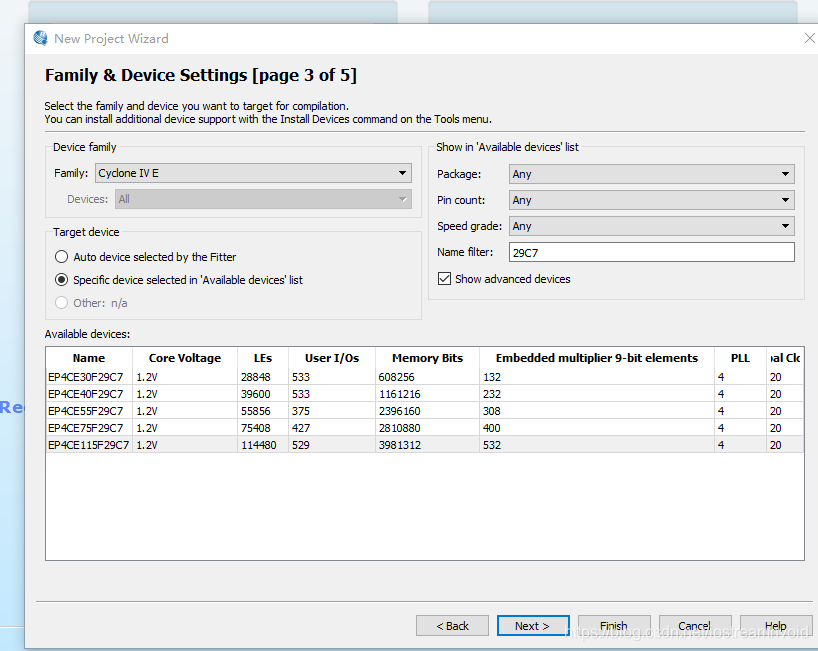The image size is (818, 651).
Task: Click the Cancel button
Action: (x=695, y=626)
